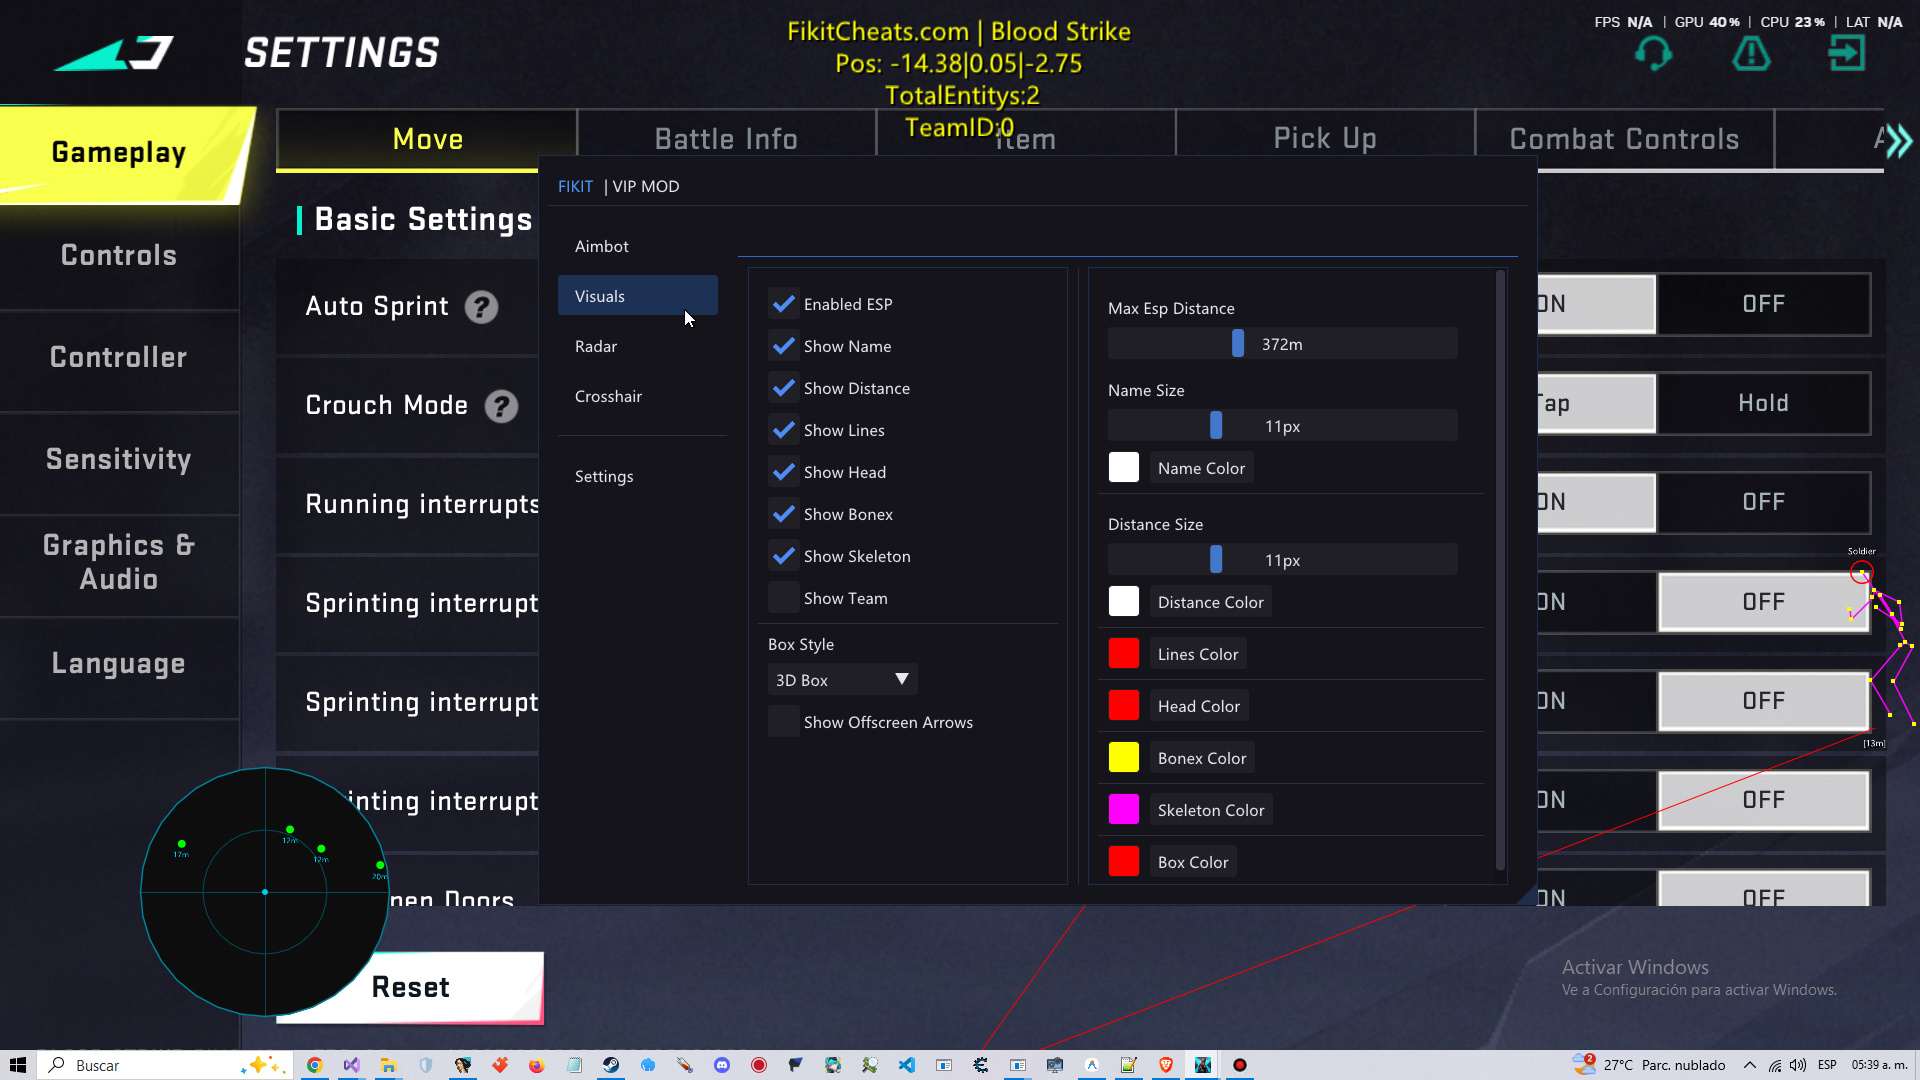The width and height of the screenshot is (1920, 1080).
Task: Open the weather widget in taskbar
Action: click(1649, 1065)
